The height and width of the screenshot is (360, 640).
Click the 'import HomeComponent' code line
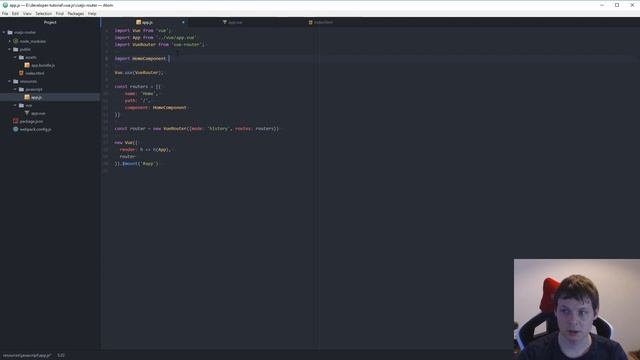[x=141, y=58]
